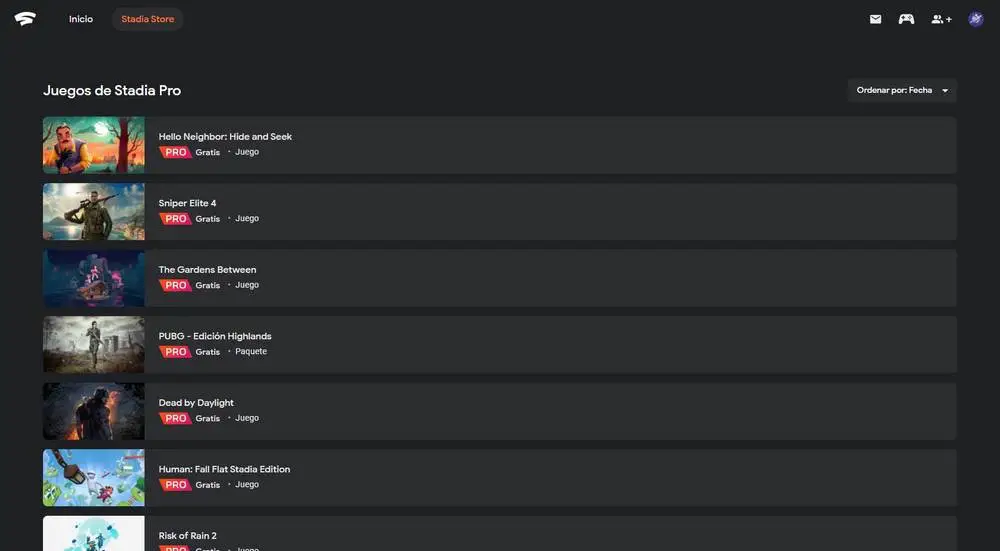Open PUBG - Edición Highlands title
The image size is (1000, 551).
point(215,336)
